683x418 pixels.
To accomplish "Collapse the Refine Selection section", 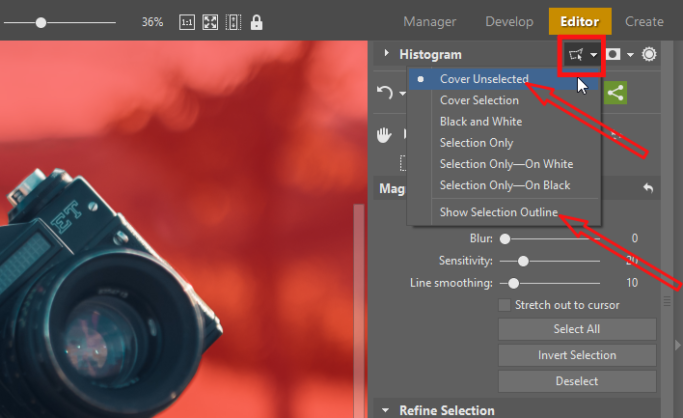I will coord(385,410).
